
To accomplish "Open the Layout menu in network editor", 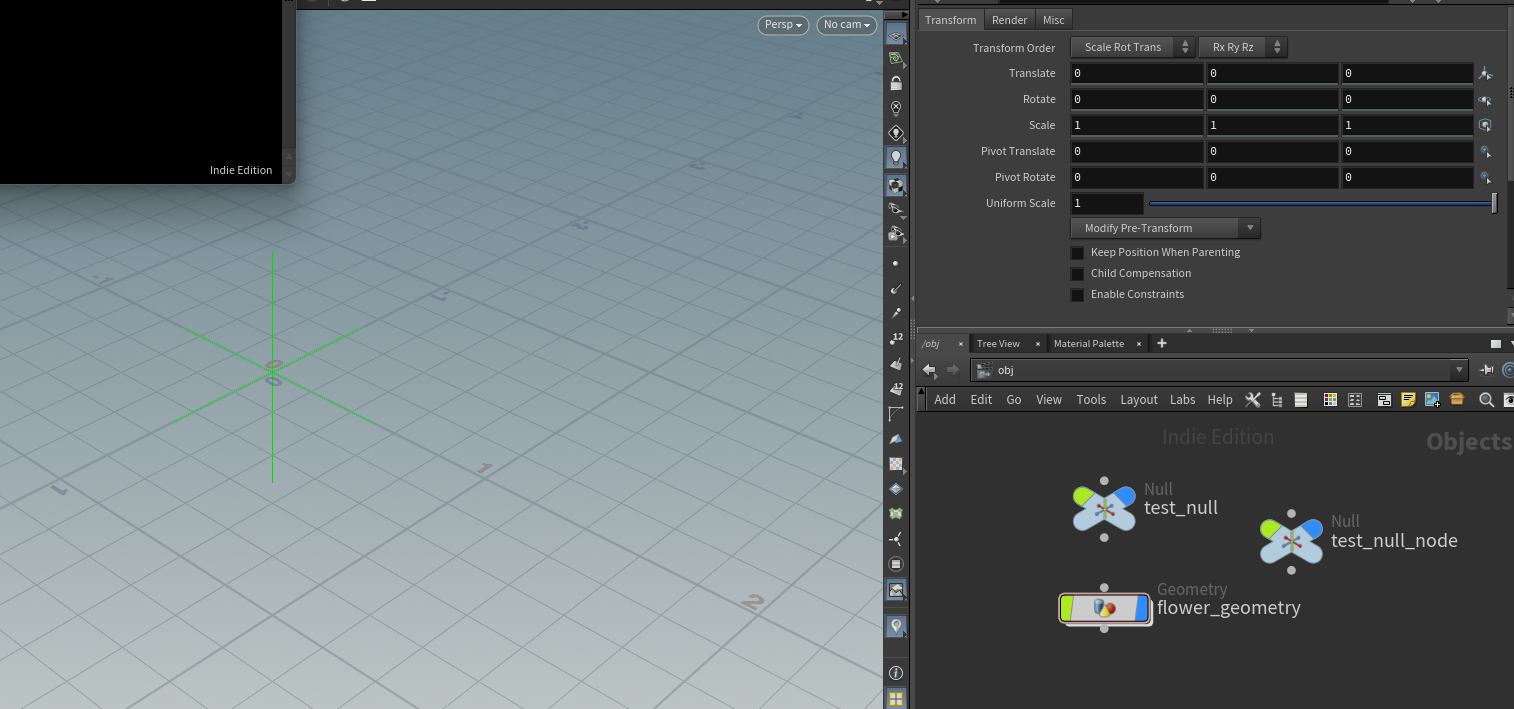I will 1138,400.
